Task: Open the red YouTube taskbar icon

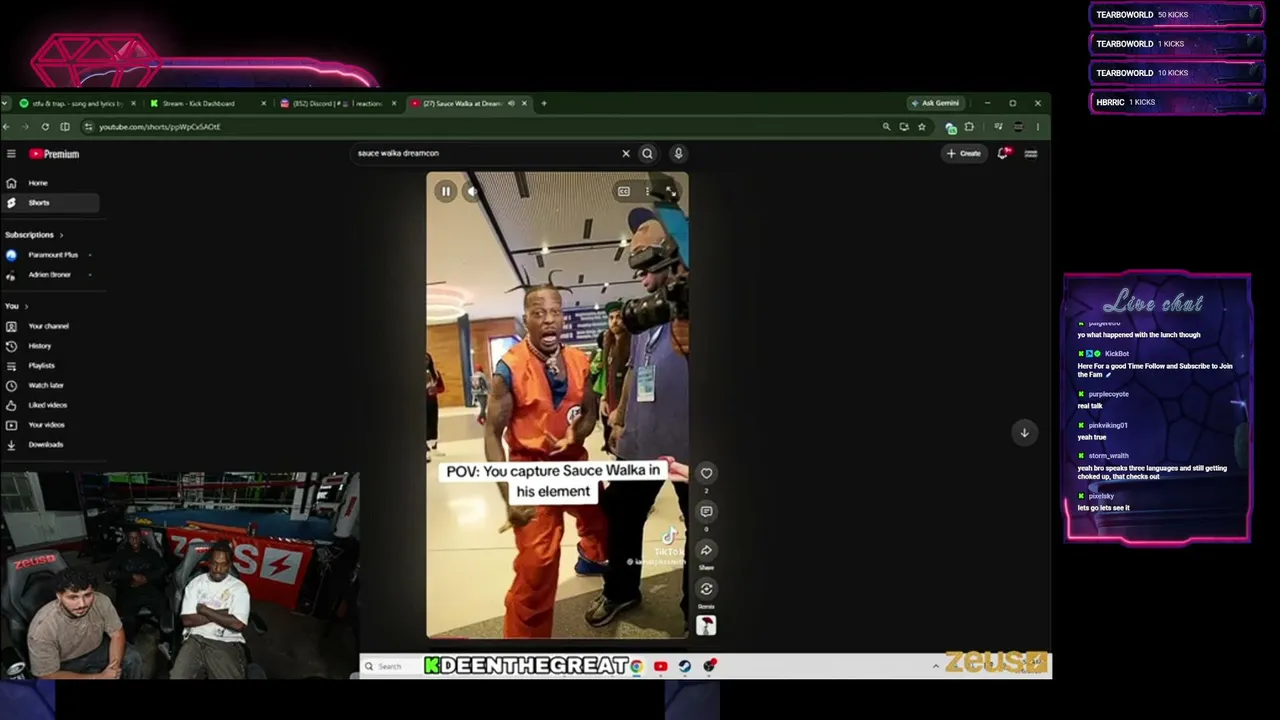Action: pyautogui.click(x=660, y=666)
